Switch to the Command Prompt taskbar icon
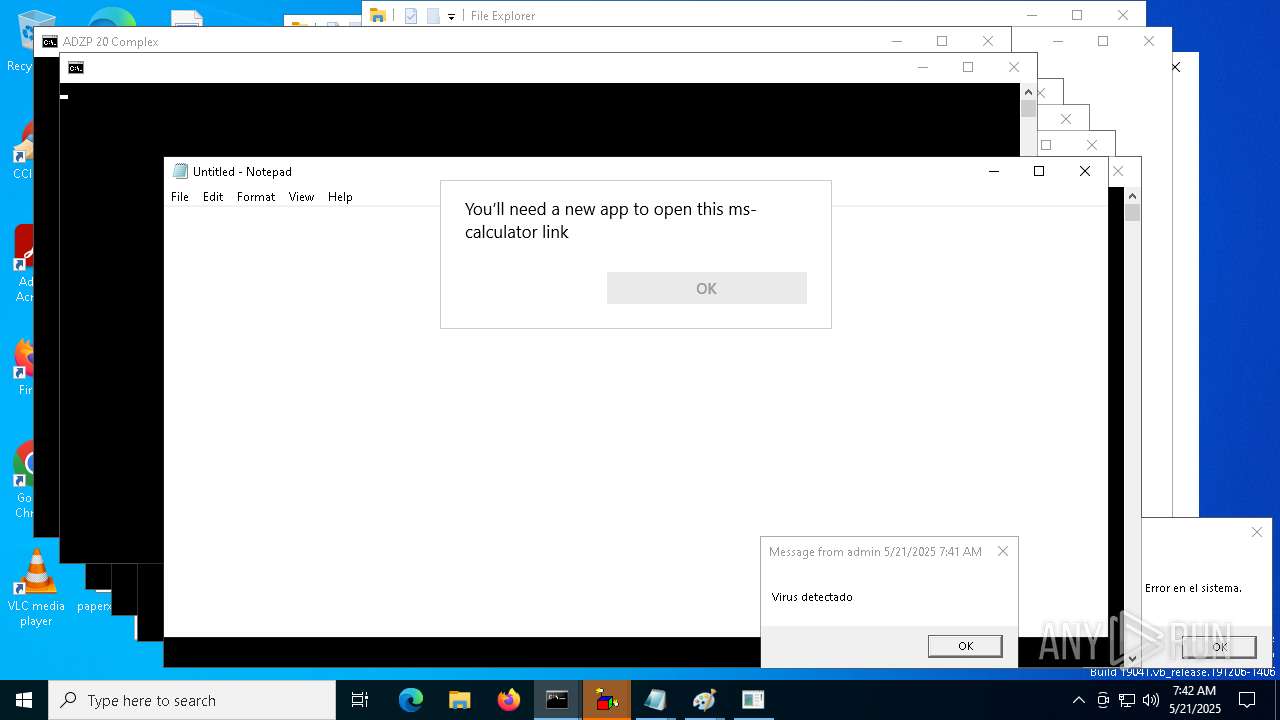1280x720 pixels. click(x=558, y=700)
